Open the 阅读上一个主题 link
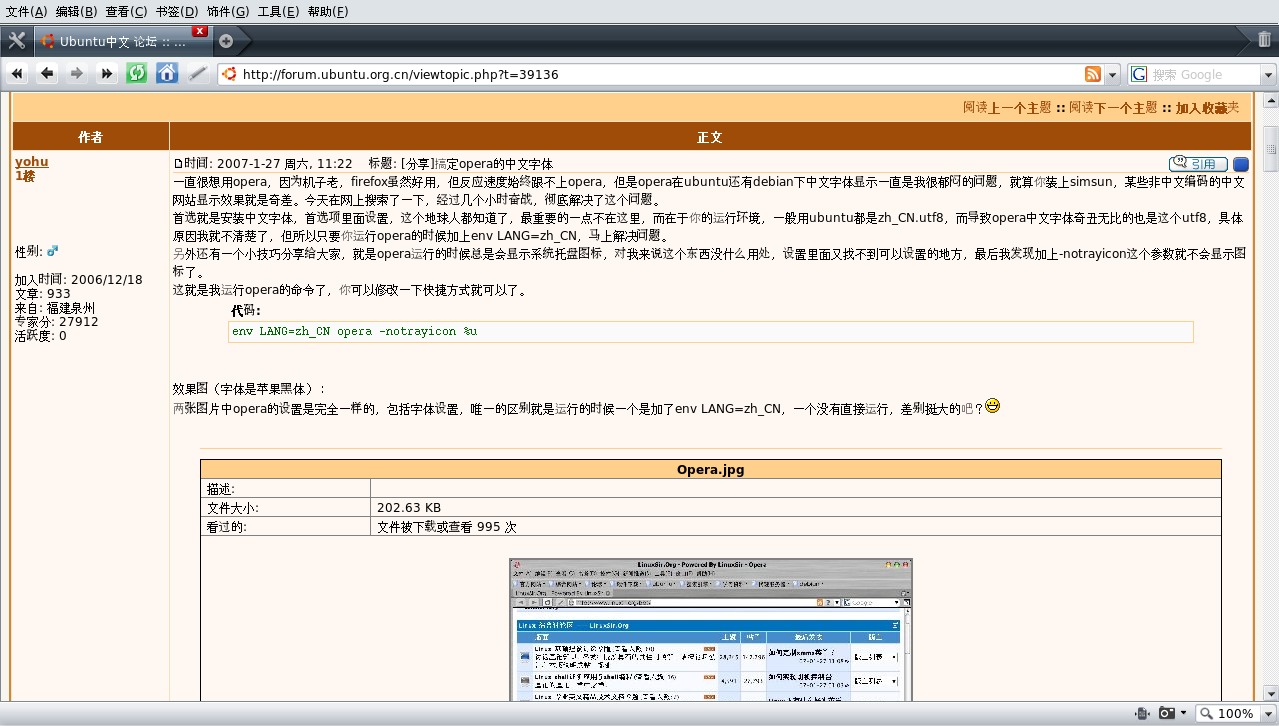 (x=1007, y=107)
